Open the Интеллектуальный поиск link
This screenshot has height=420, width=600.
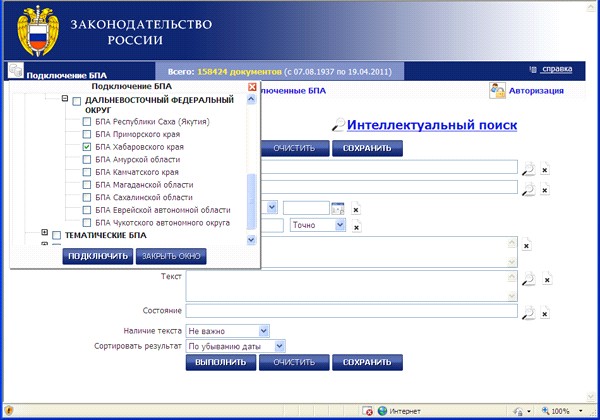pos(432,125)
